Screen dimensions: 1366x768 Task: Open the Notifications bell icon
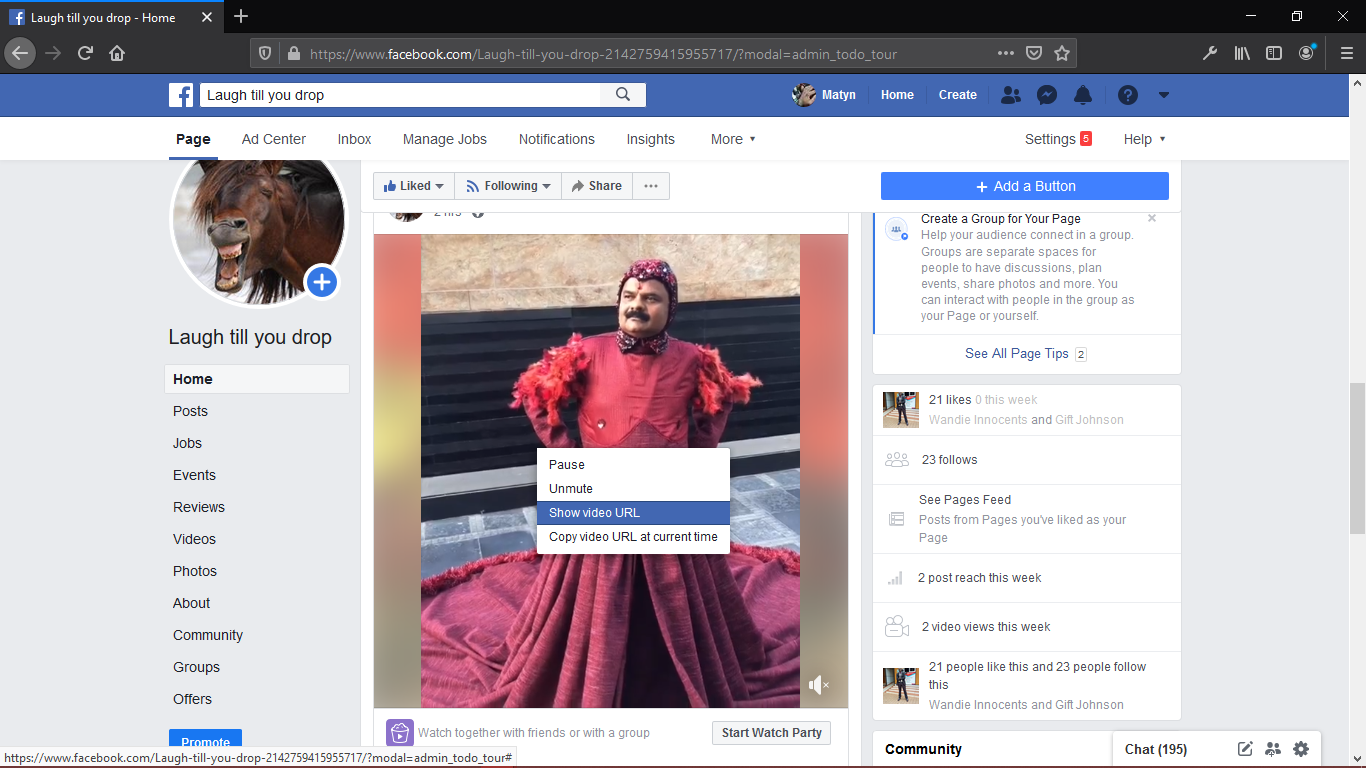[x=1083, y=95]
